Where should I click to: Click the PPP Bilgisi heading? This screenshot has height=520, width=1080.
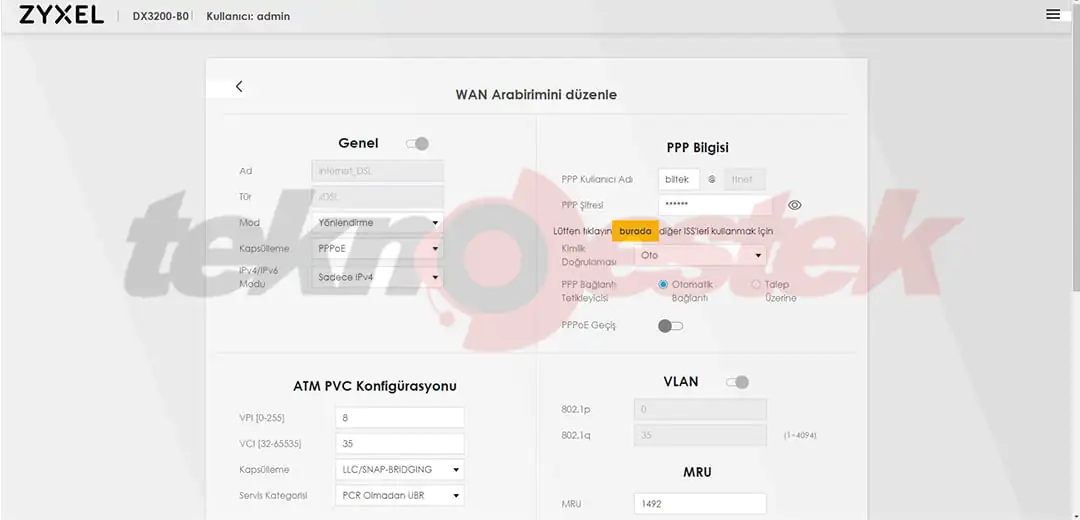698,147
